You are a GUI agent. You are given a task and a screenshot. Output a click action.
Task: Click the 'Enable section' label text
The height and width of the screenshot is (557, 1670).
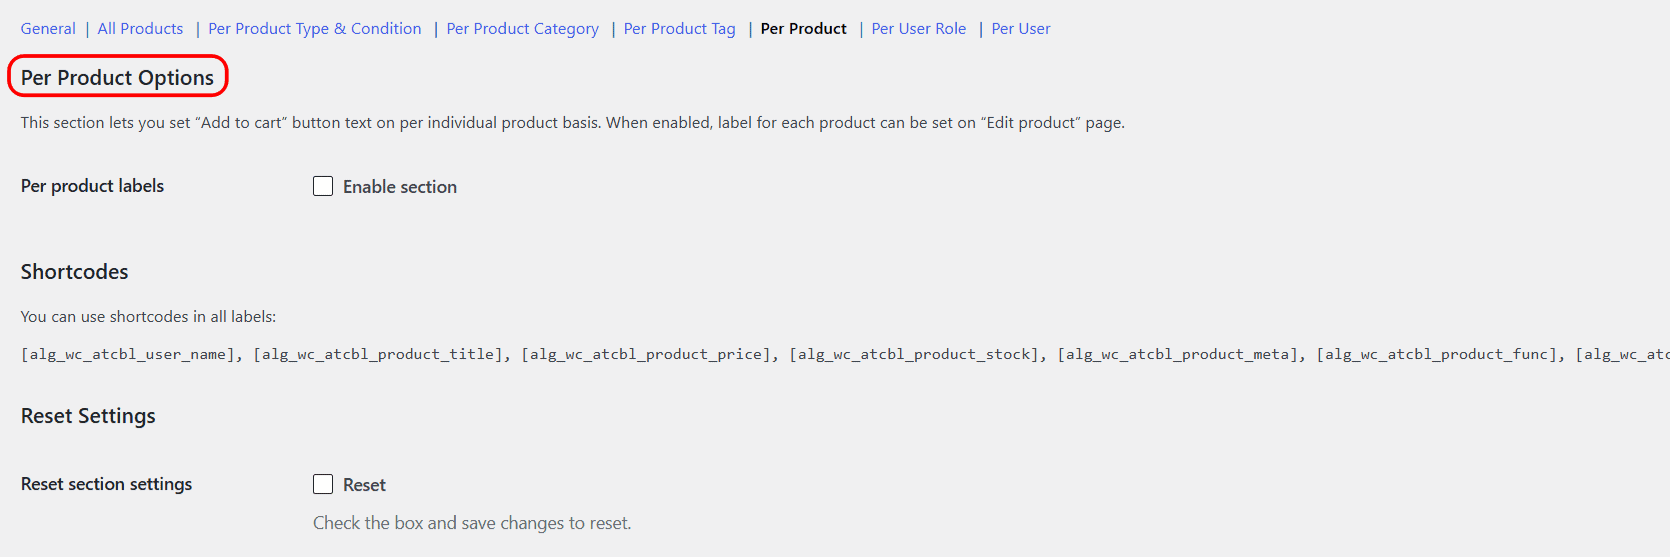[400, 187]
